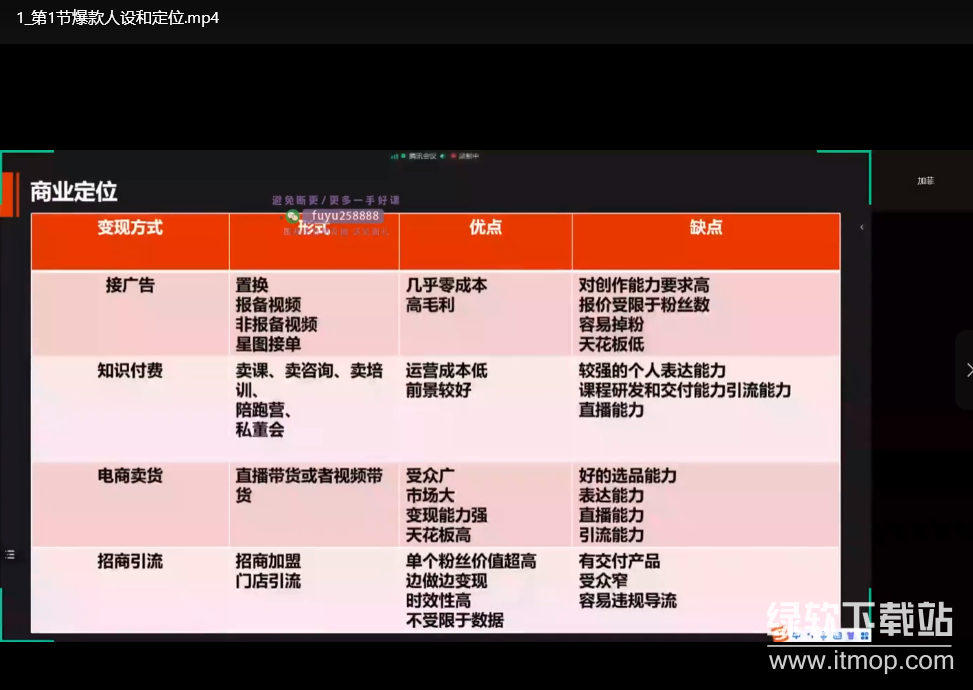Click the text 课程研发和交付能力引流能力

[684, 390]
